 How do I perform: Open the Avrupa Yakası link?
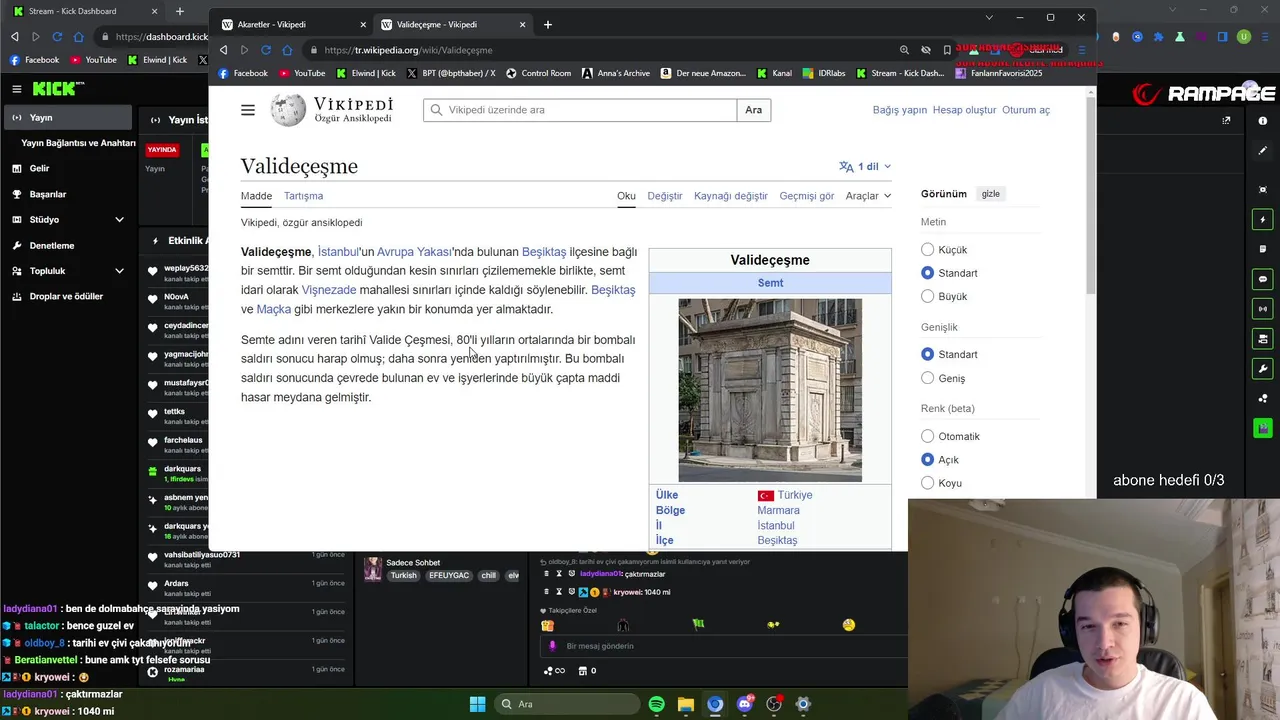(414, 252)
